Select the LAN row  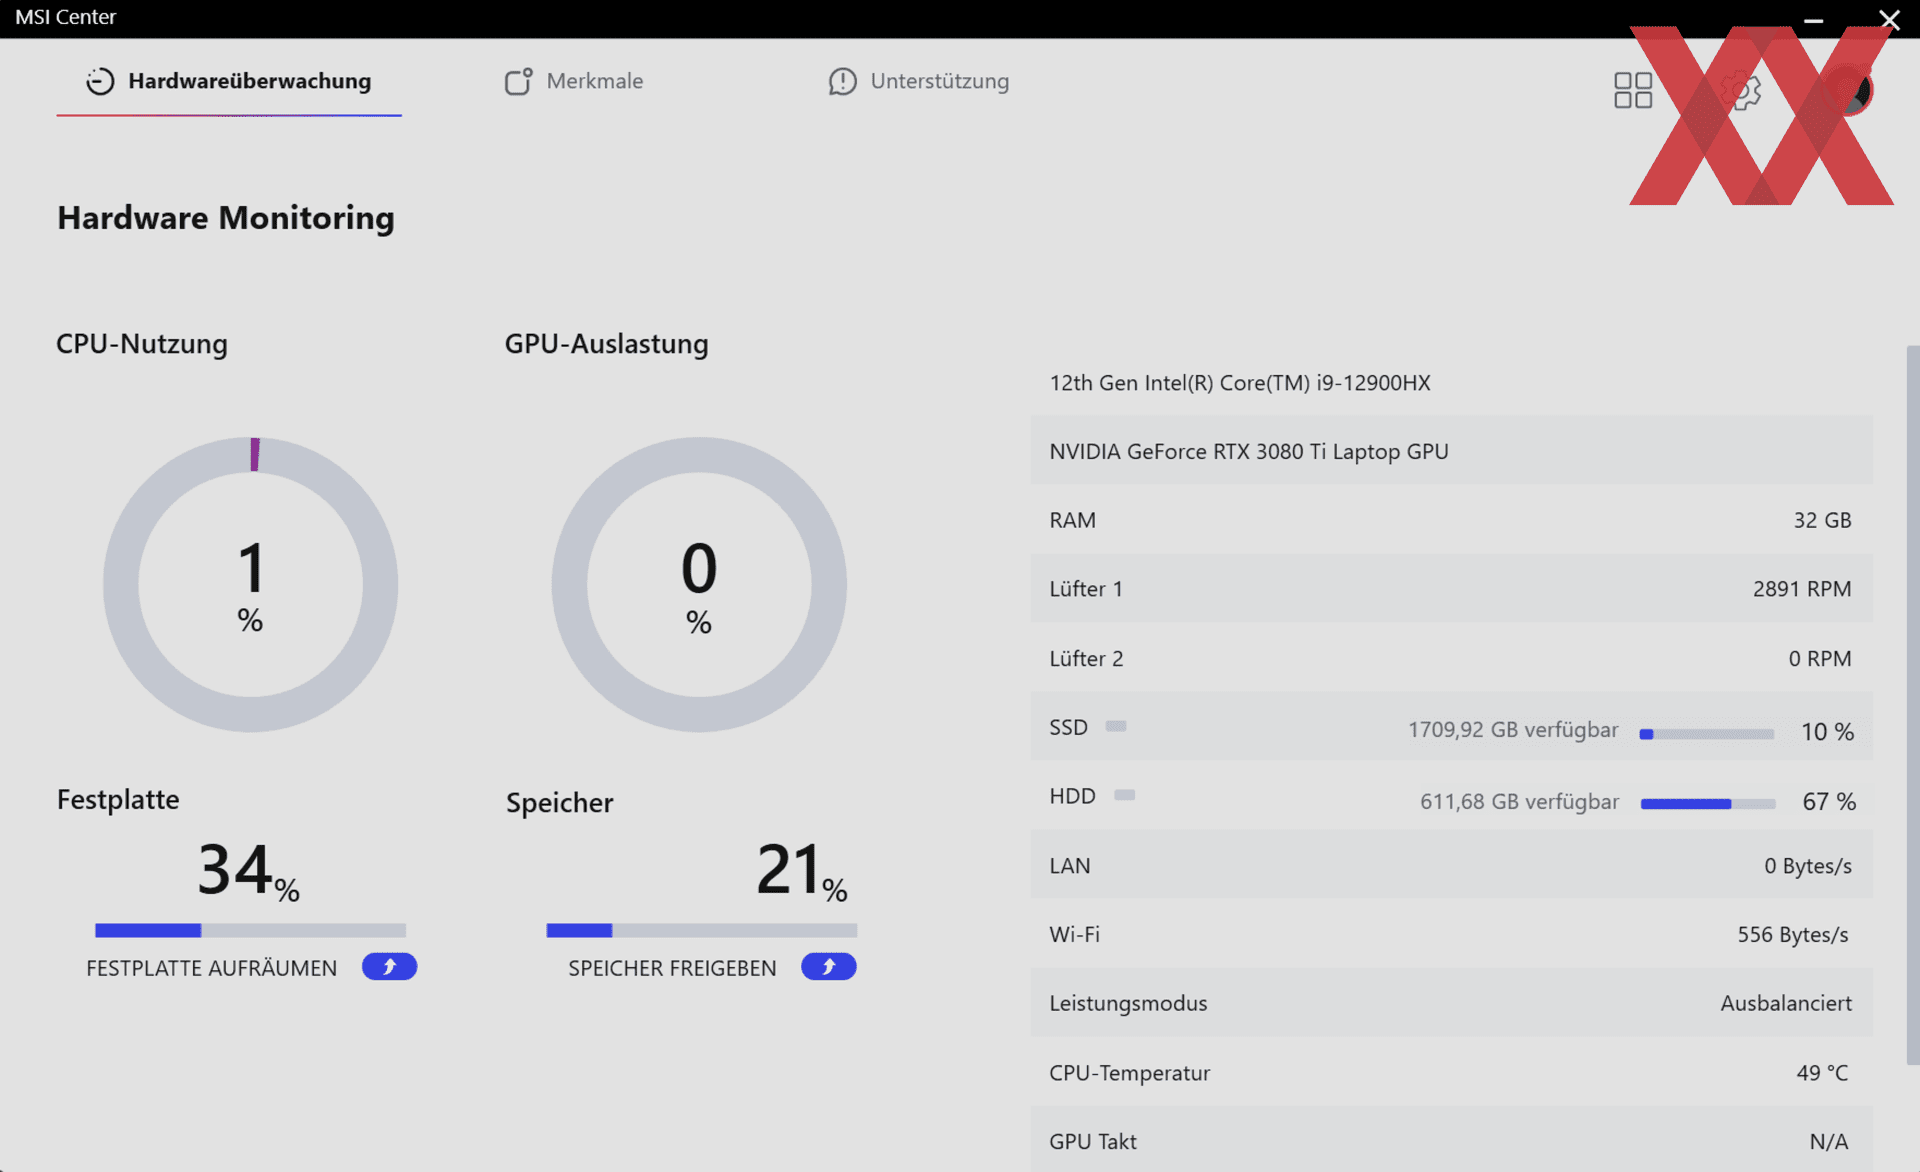coord(1451,865)
